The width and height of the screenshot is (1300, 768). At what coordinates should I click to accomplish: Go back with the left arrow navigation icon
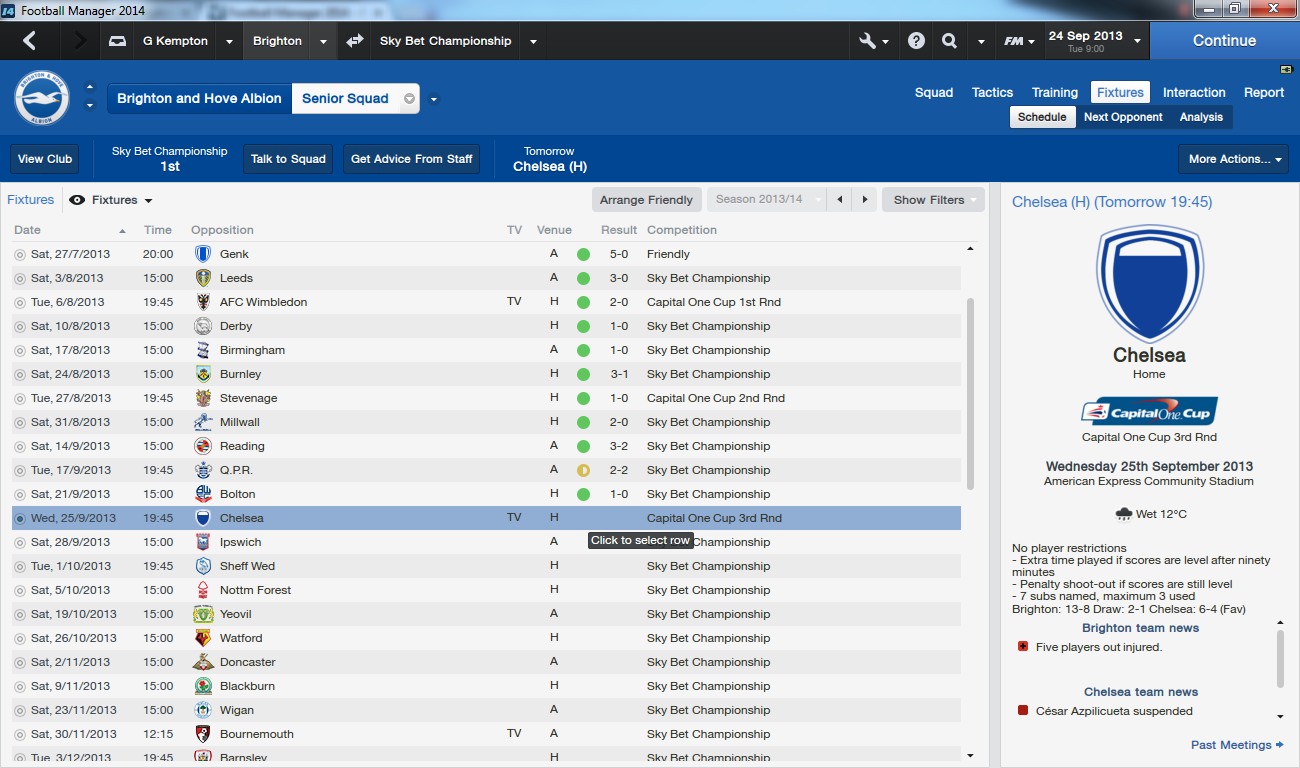(x=29, y=41)
